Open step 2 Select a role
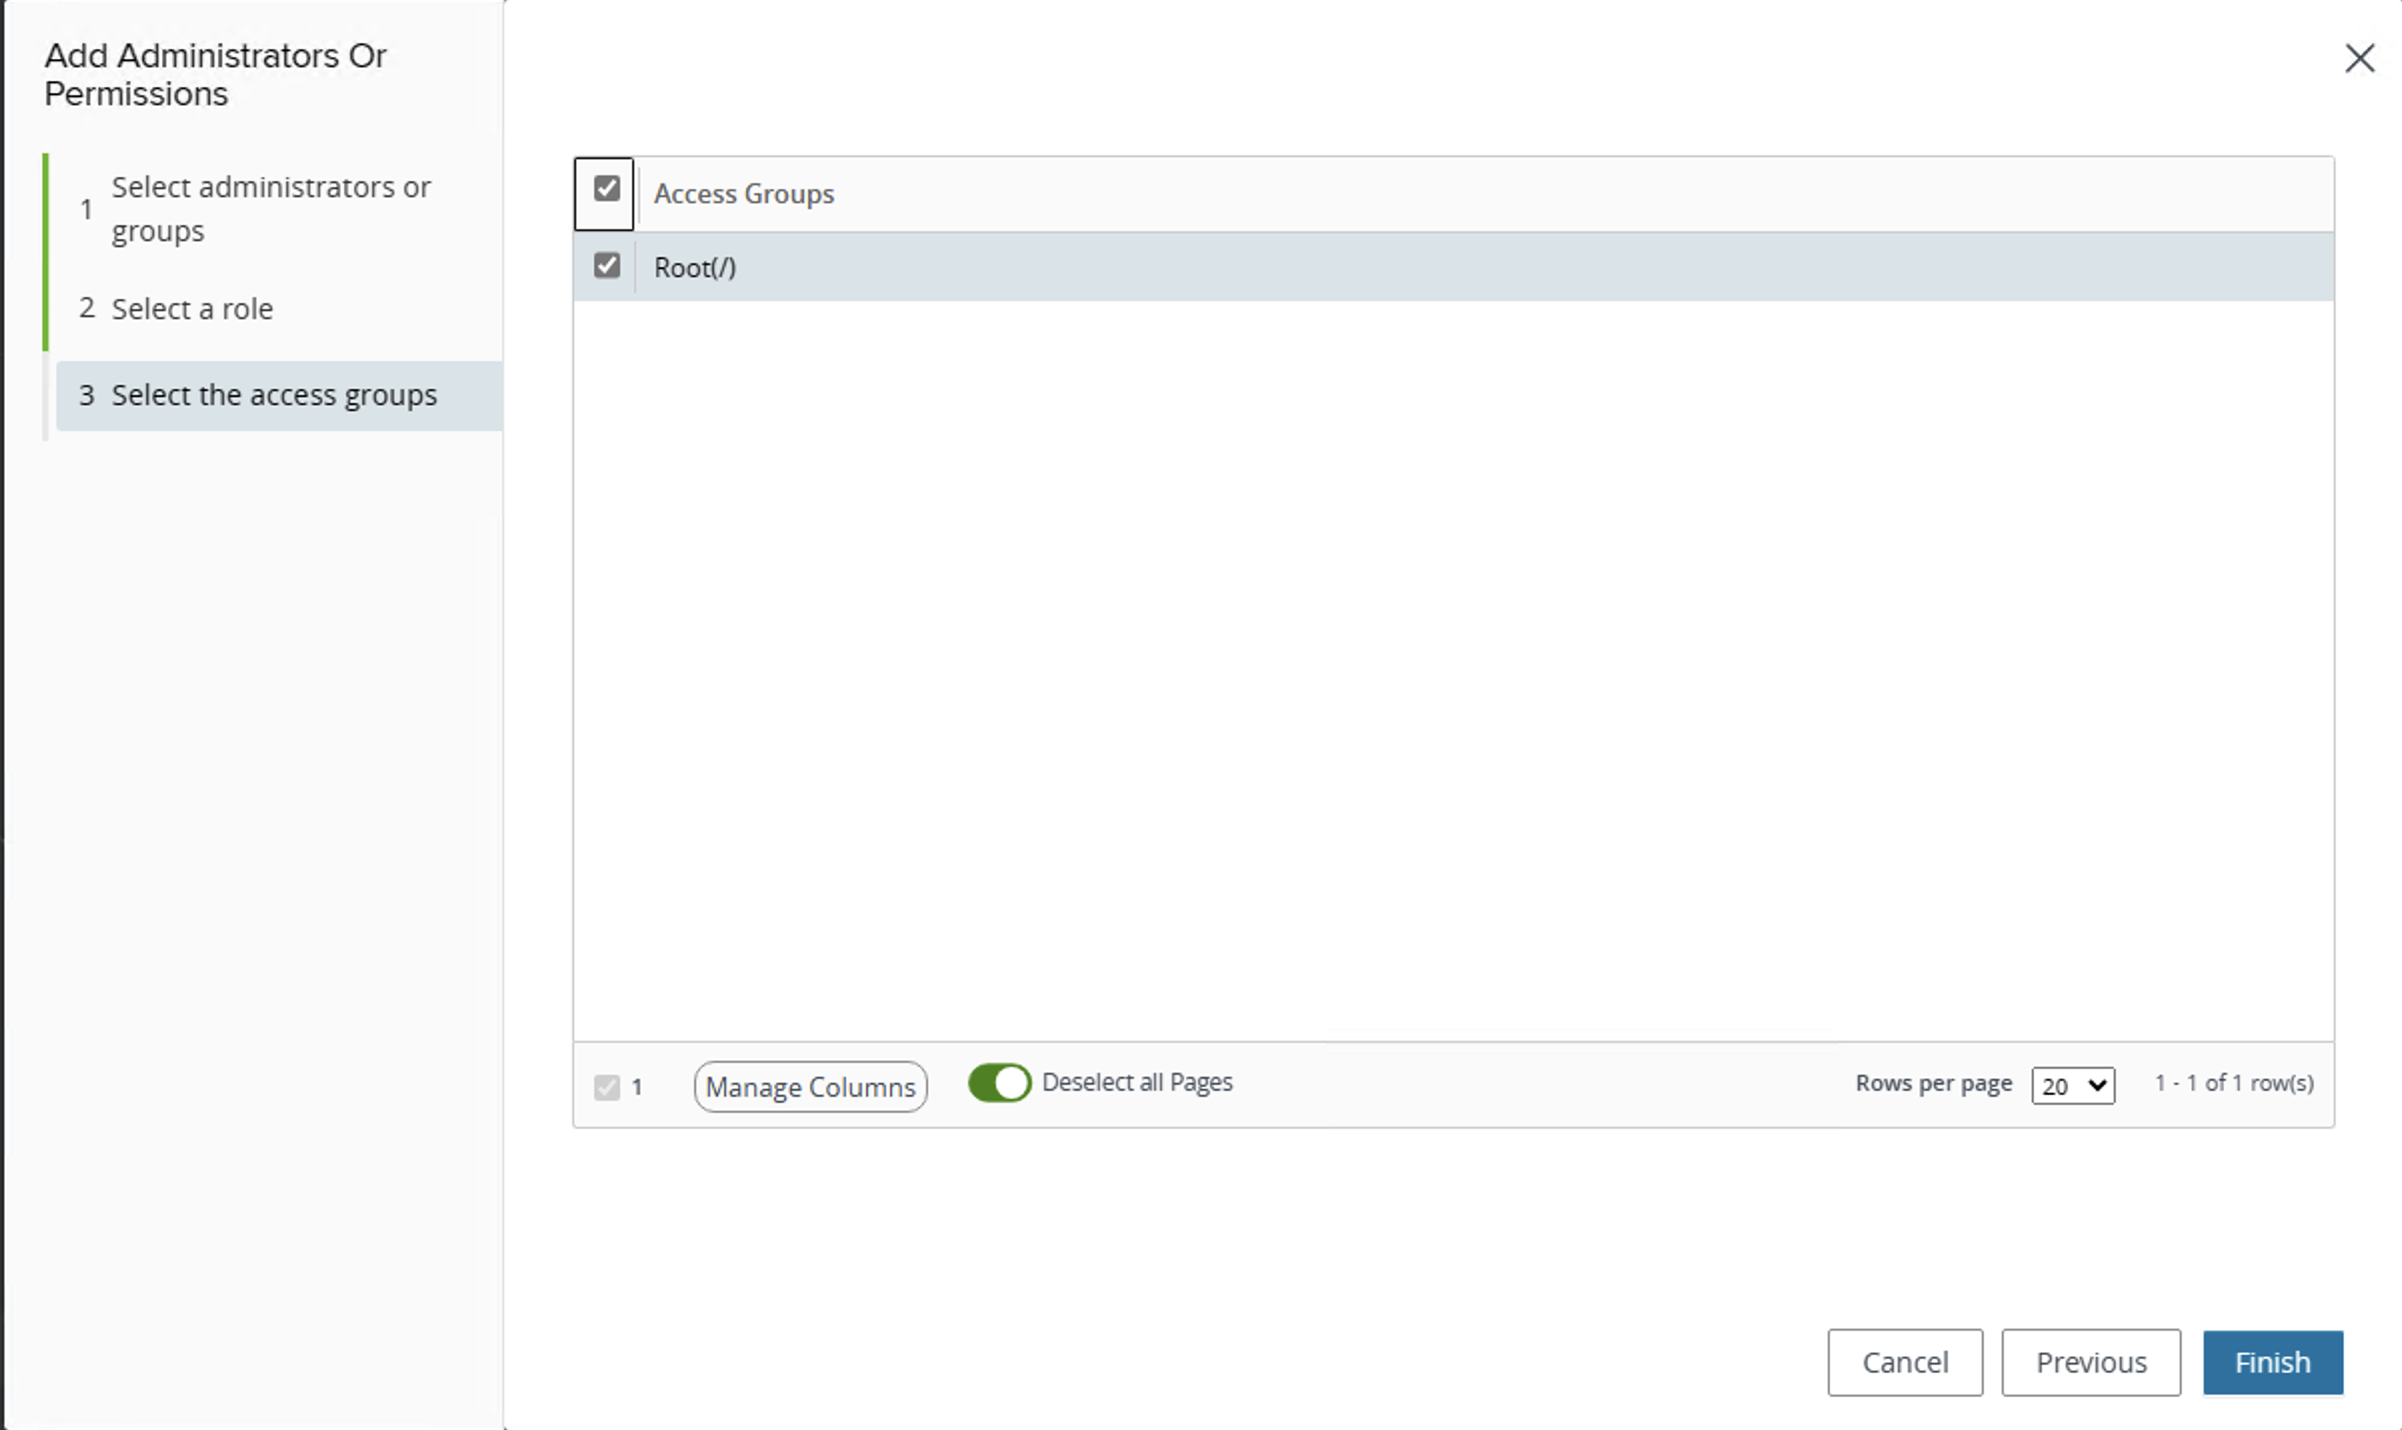Image resolution: width=2402 pixels, height=1430 pixels. (192, 308)
